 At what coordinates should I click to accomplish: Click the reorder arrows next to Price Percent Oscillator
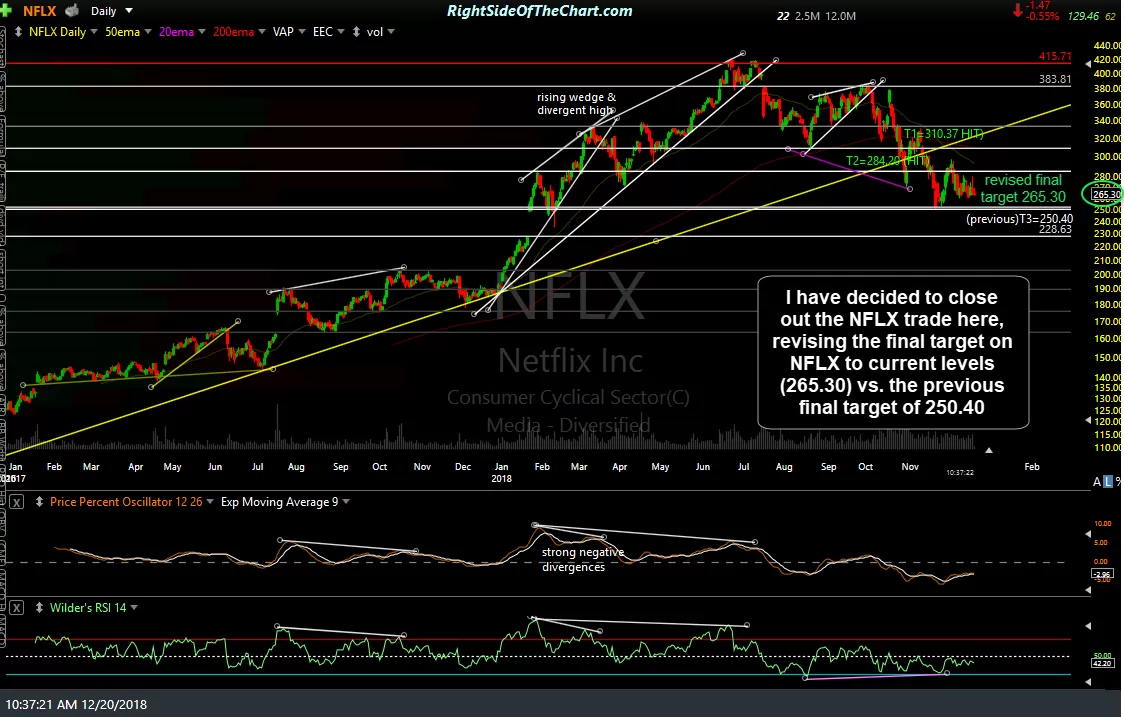[39, 502]
